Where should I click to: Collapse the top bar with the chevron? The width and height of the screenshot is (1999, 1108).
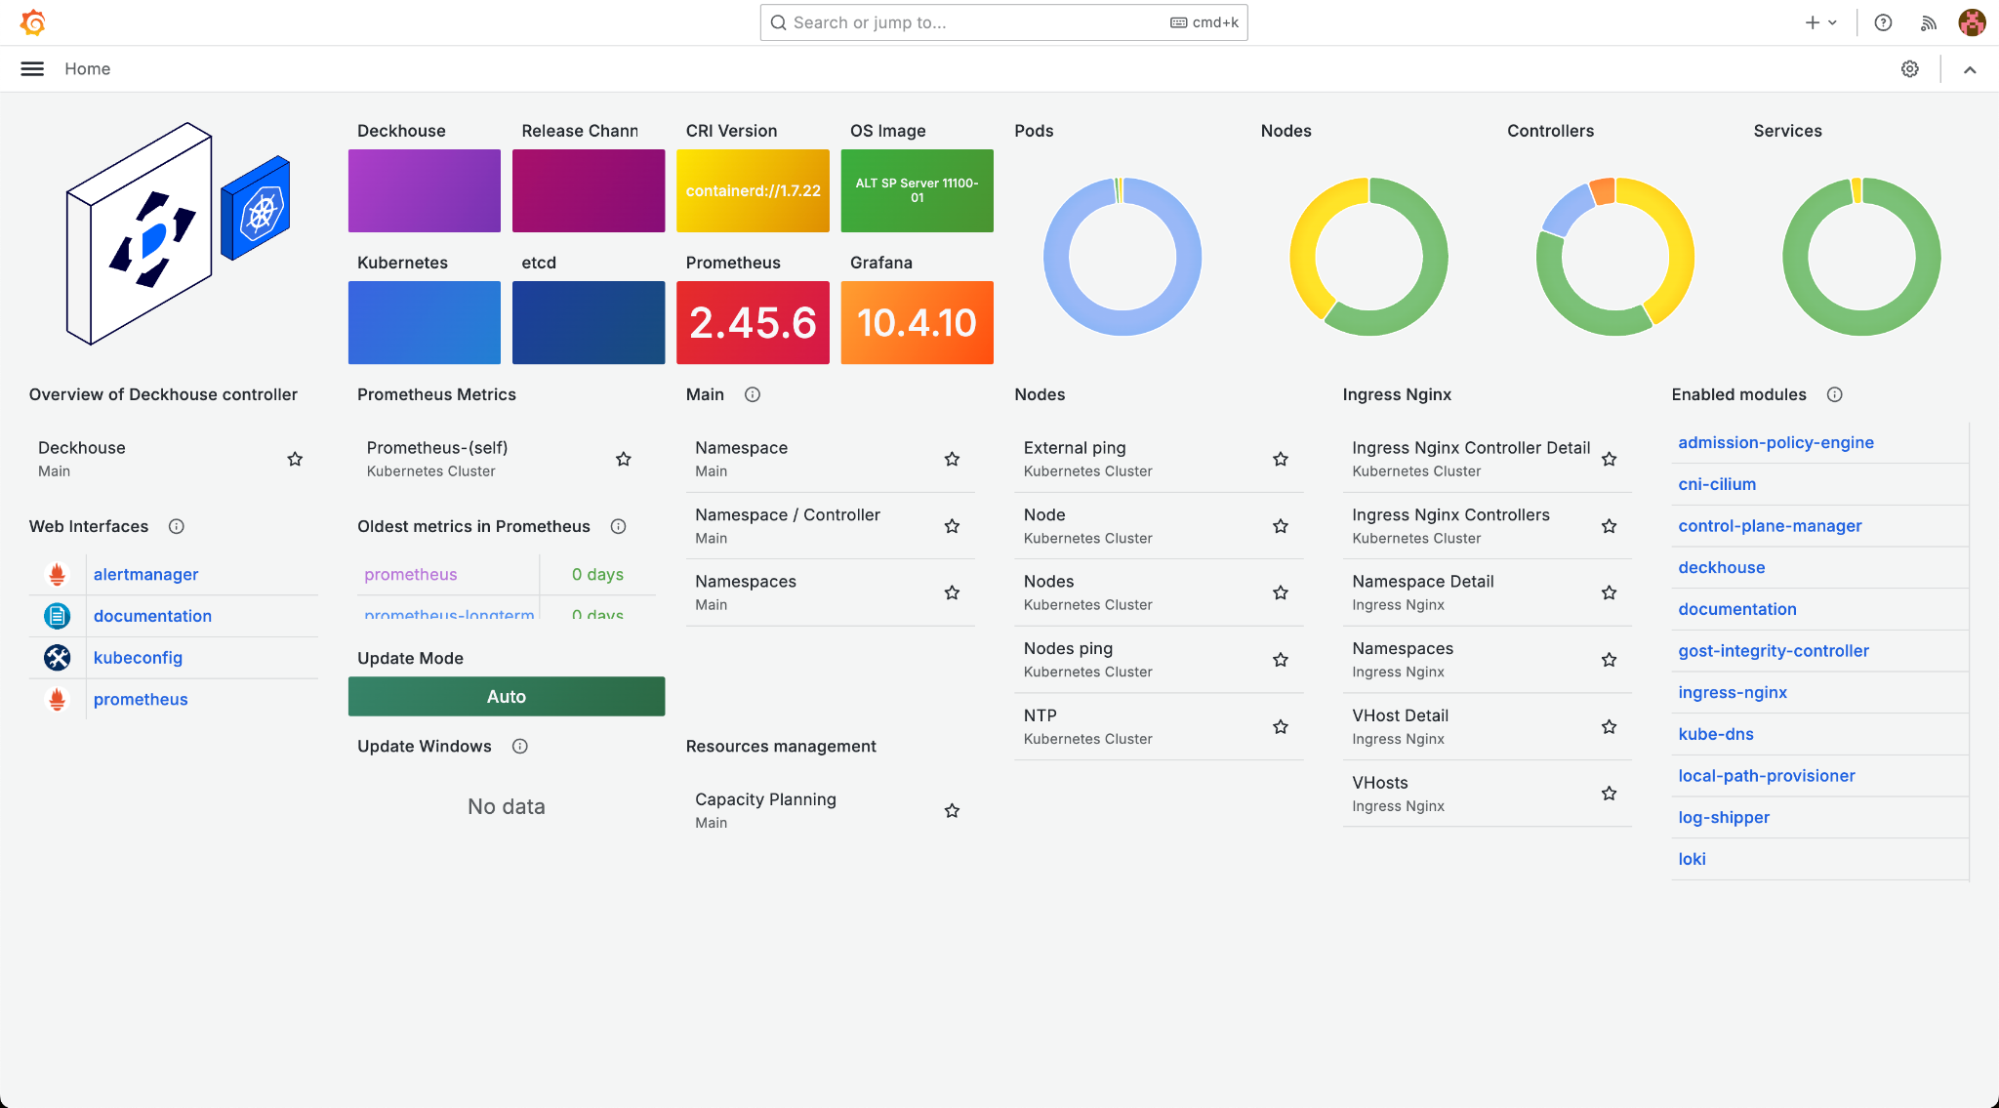pyautogui.click(x=1970, y=69)
